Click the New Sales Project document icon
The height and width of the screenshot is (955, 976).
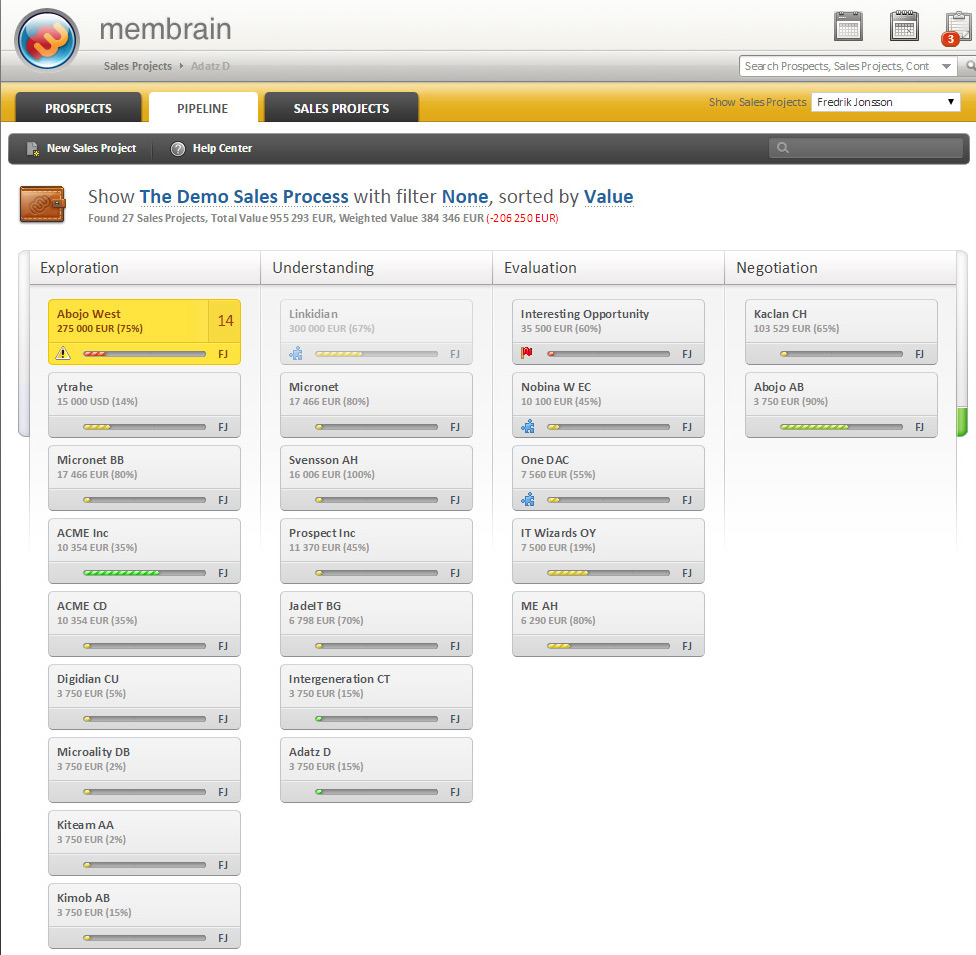(32, 149)
